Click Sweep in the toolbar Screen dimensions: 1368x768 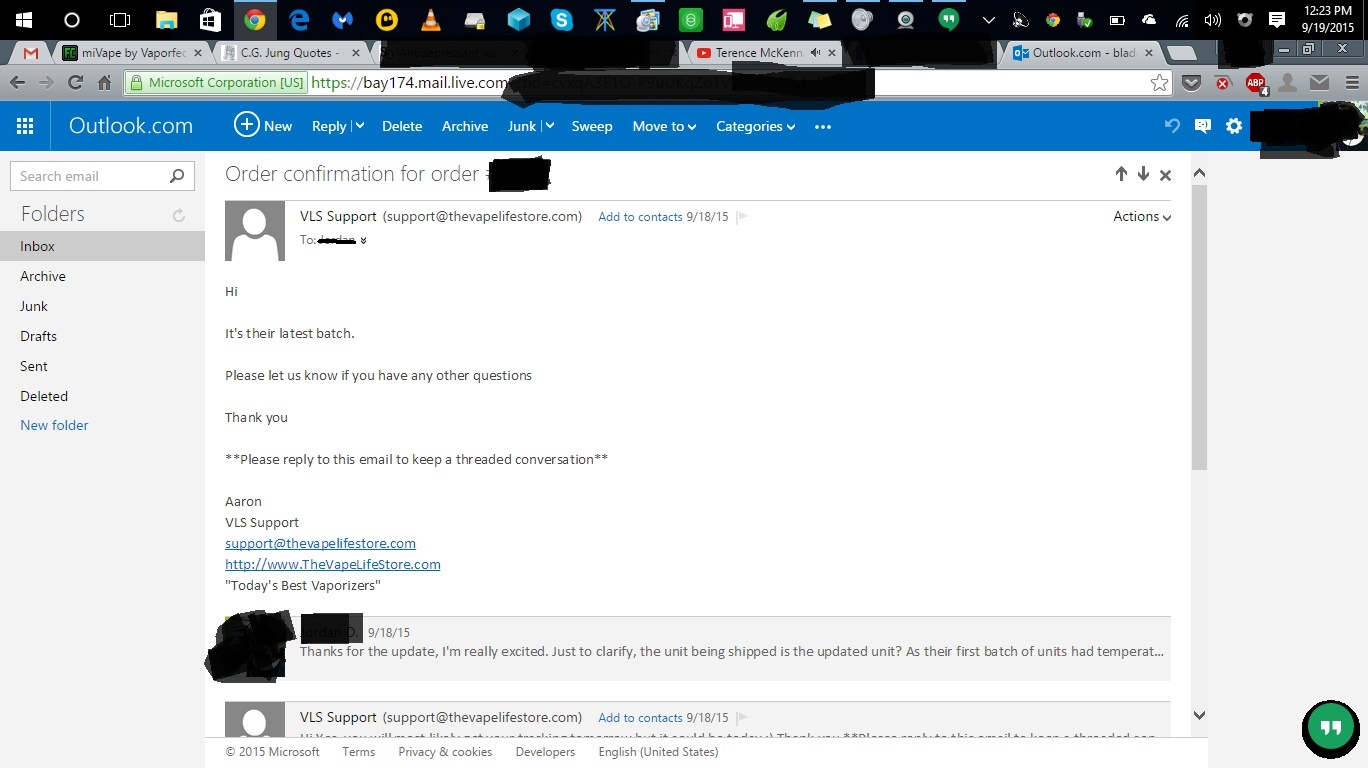(592, 126)
